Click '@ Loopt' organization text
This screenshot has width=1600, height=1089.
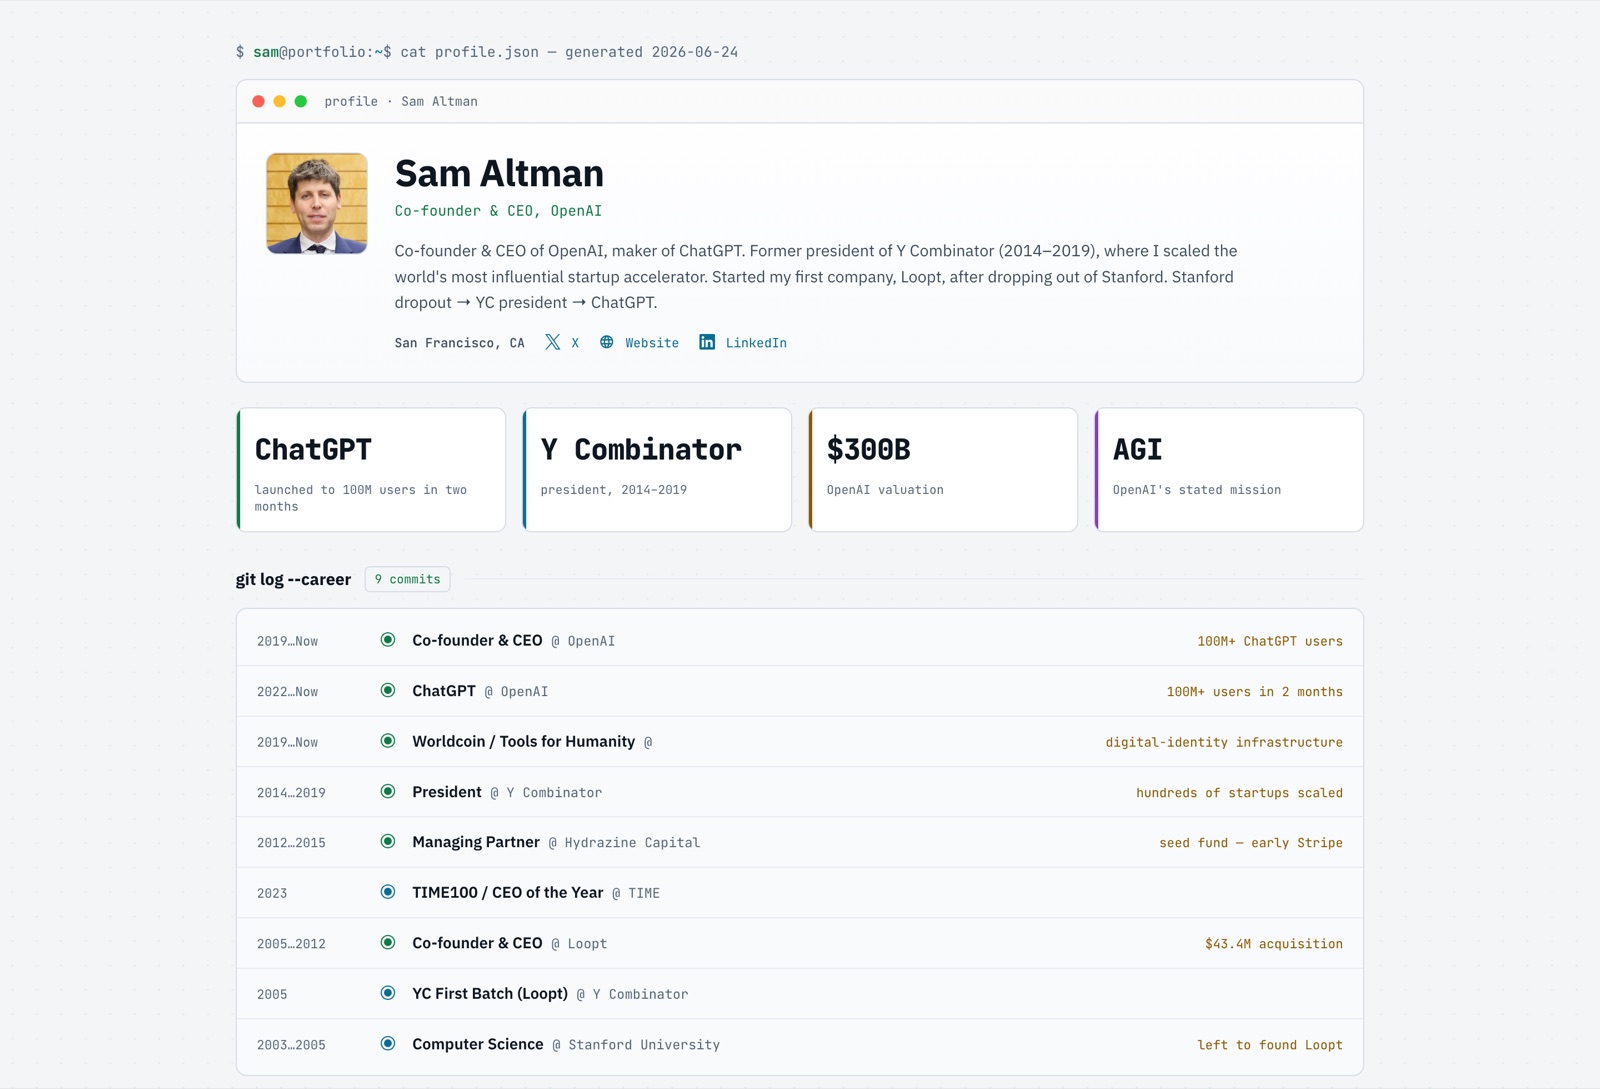(x=579, y=944)
